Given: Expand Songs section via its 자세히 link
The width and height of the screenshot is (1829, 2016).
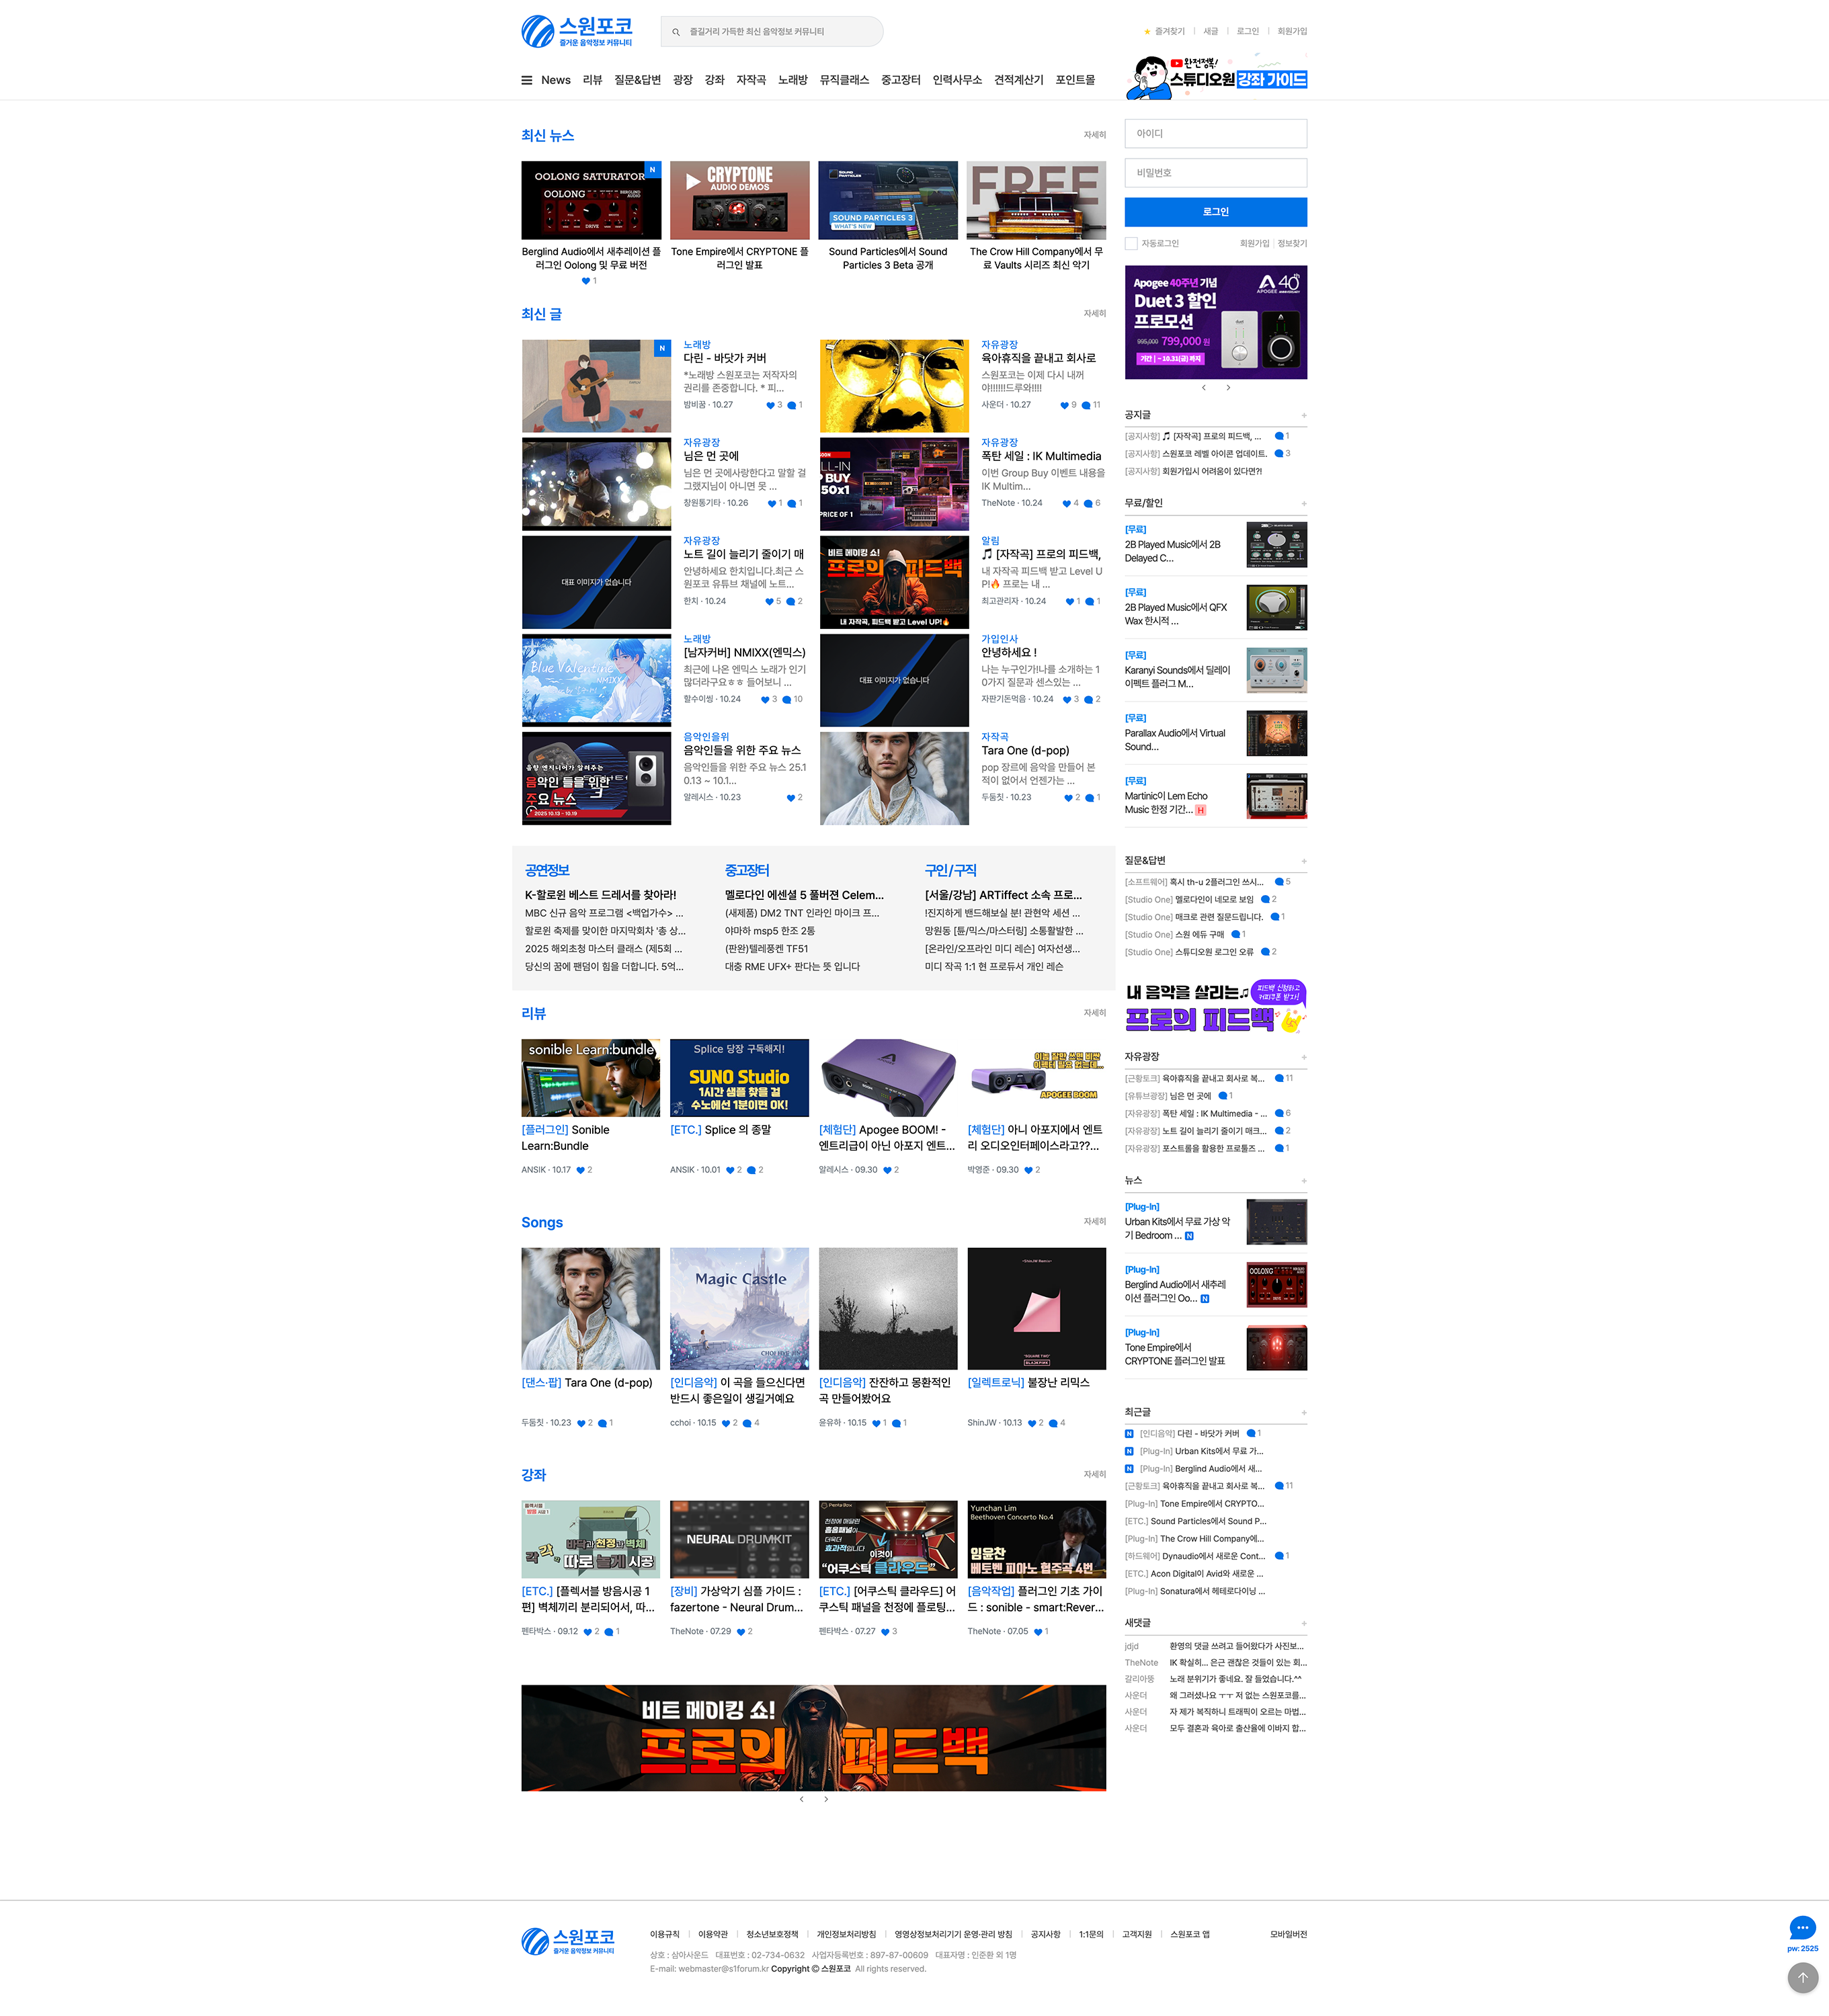Looking at the screenshot, I should [1095, 1222].
